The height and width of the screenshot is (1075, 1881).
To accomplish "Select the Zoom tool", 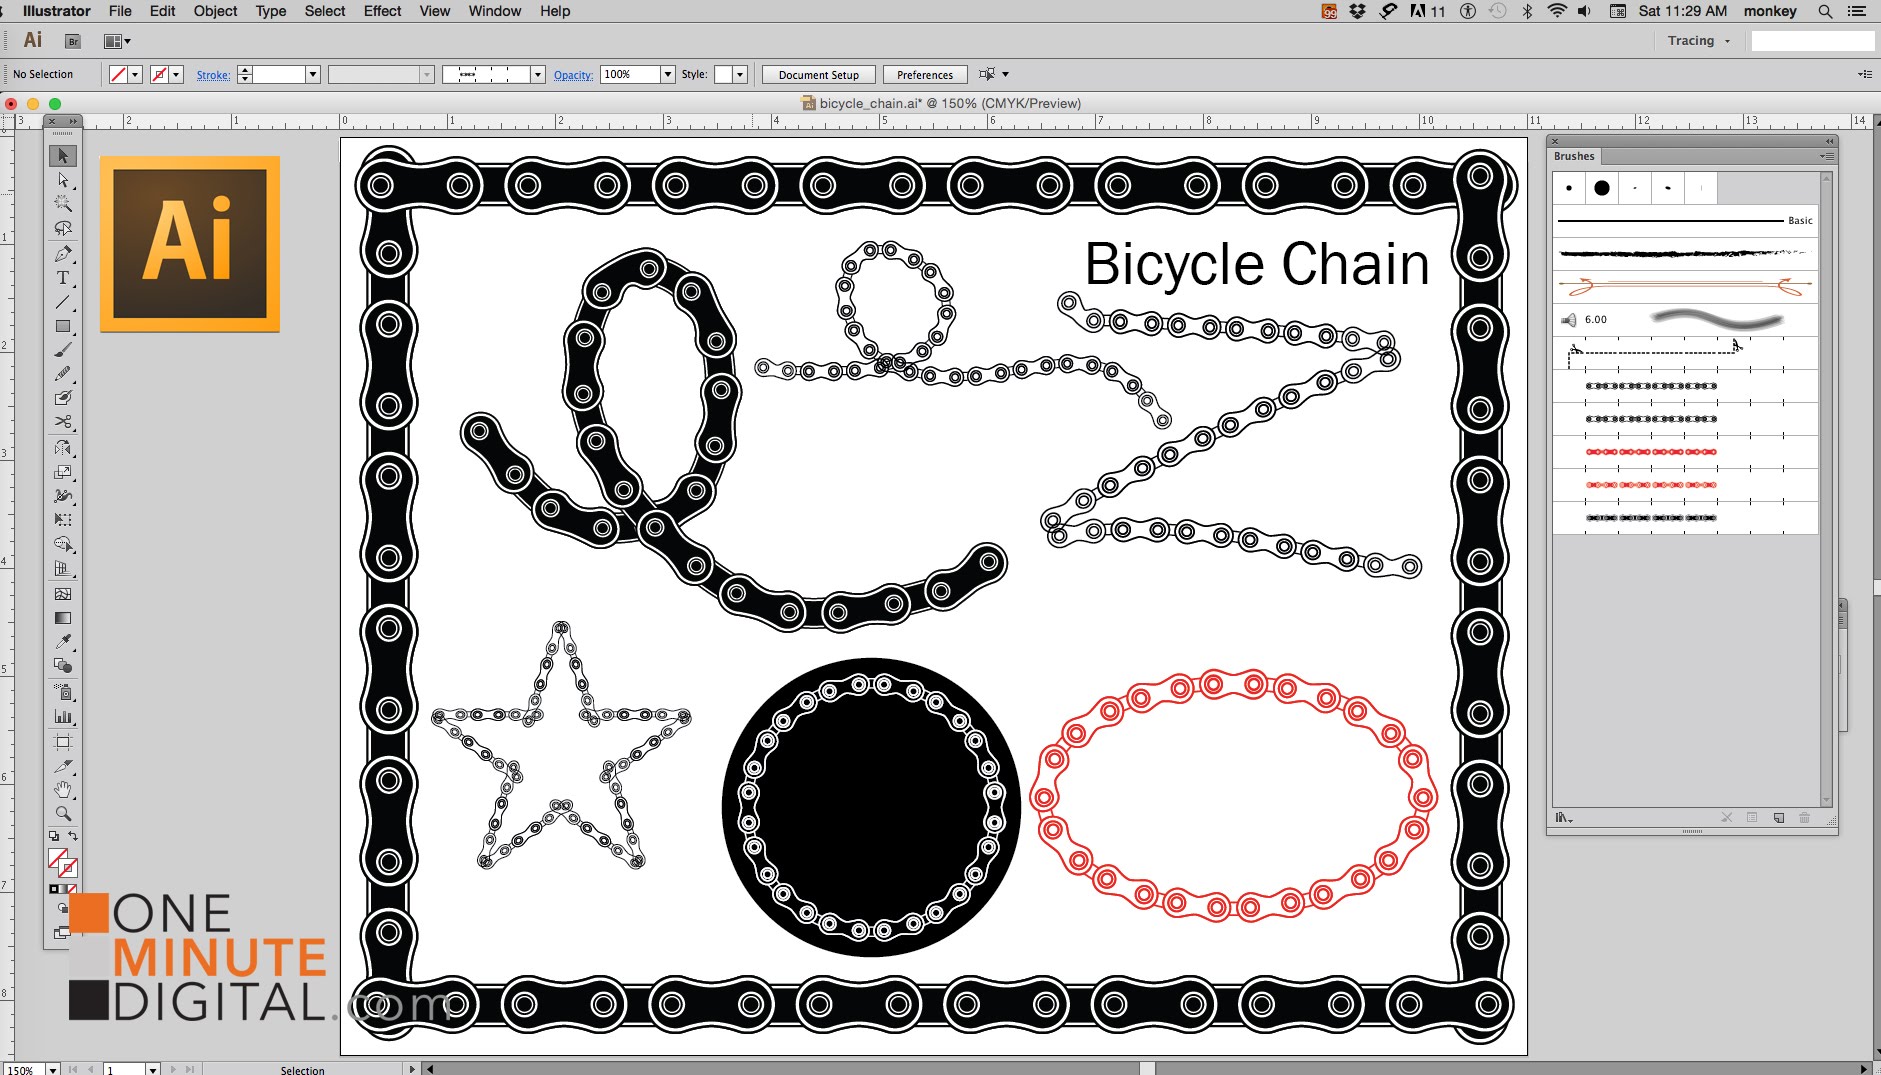I will click(x=63, y=813).
